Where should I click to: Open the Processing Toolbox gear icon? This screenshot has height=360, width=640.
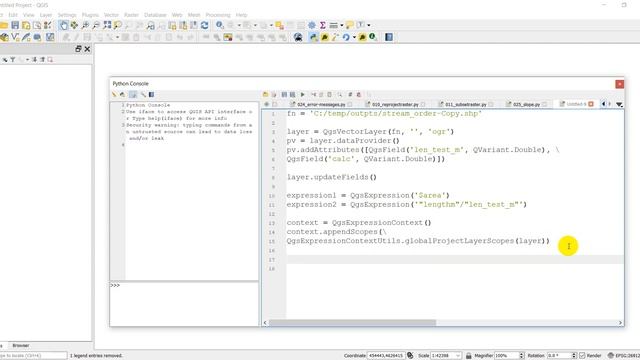pos(312,25)
